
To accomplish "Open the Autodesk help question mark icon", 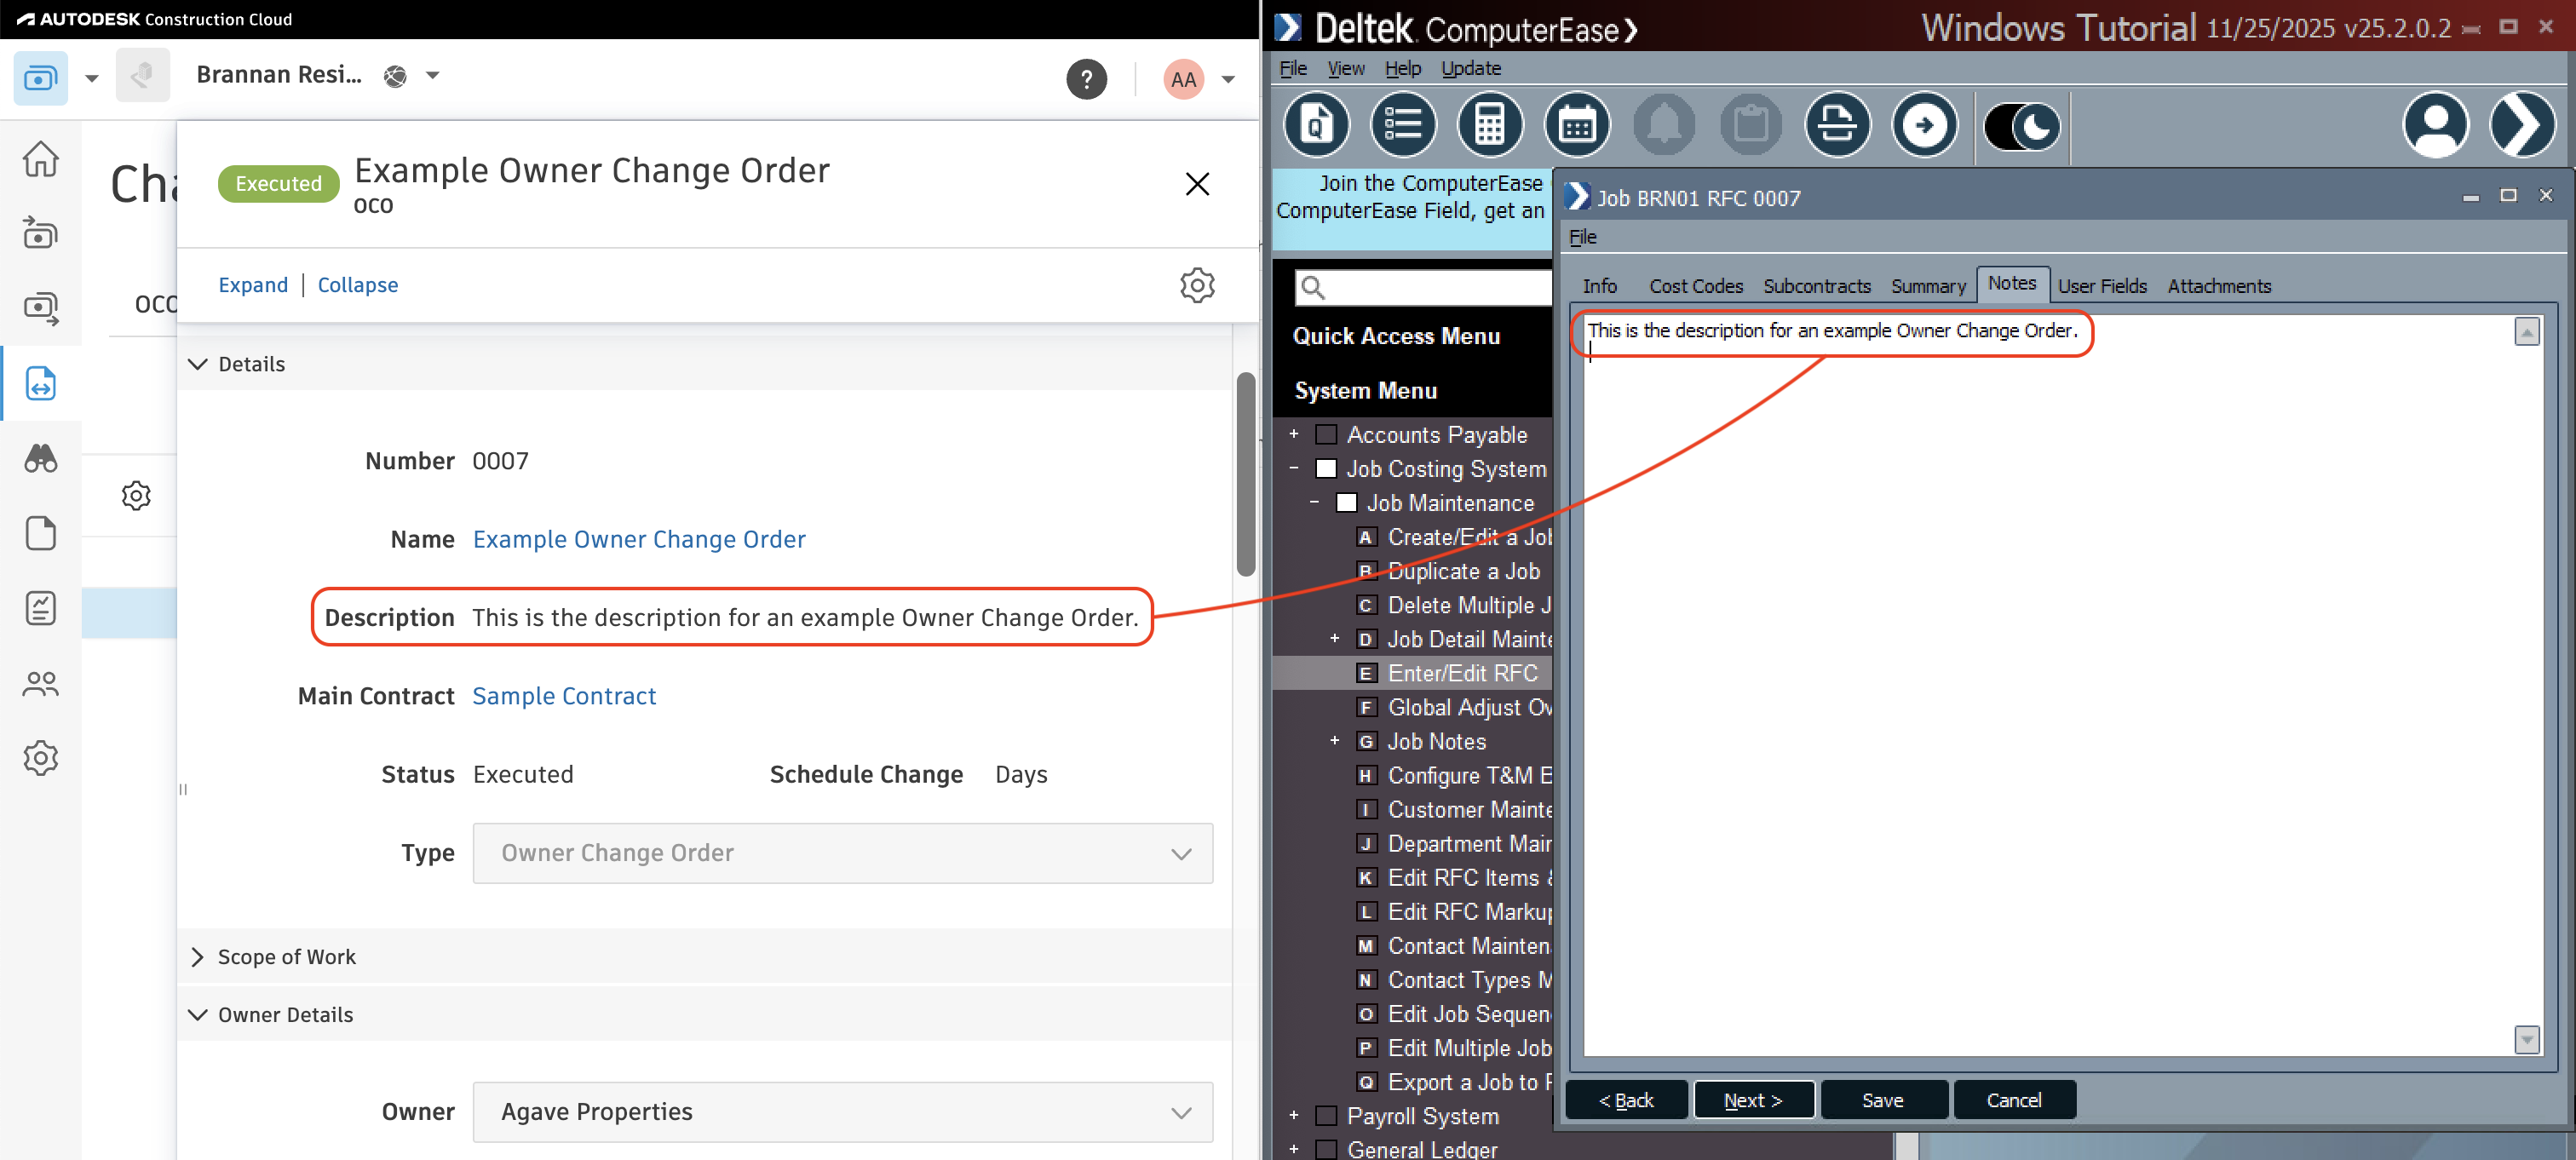I will tap(1086, 79).
